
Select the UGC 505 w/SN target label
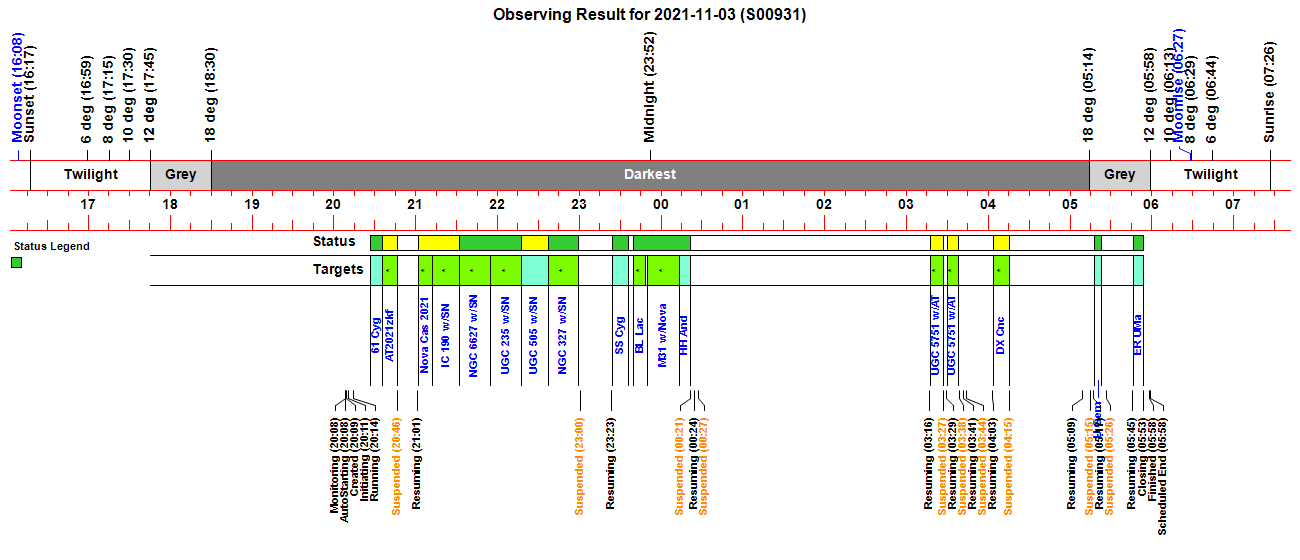pos(533,335)
